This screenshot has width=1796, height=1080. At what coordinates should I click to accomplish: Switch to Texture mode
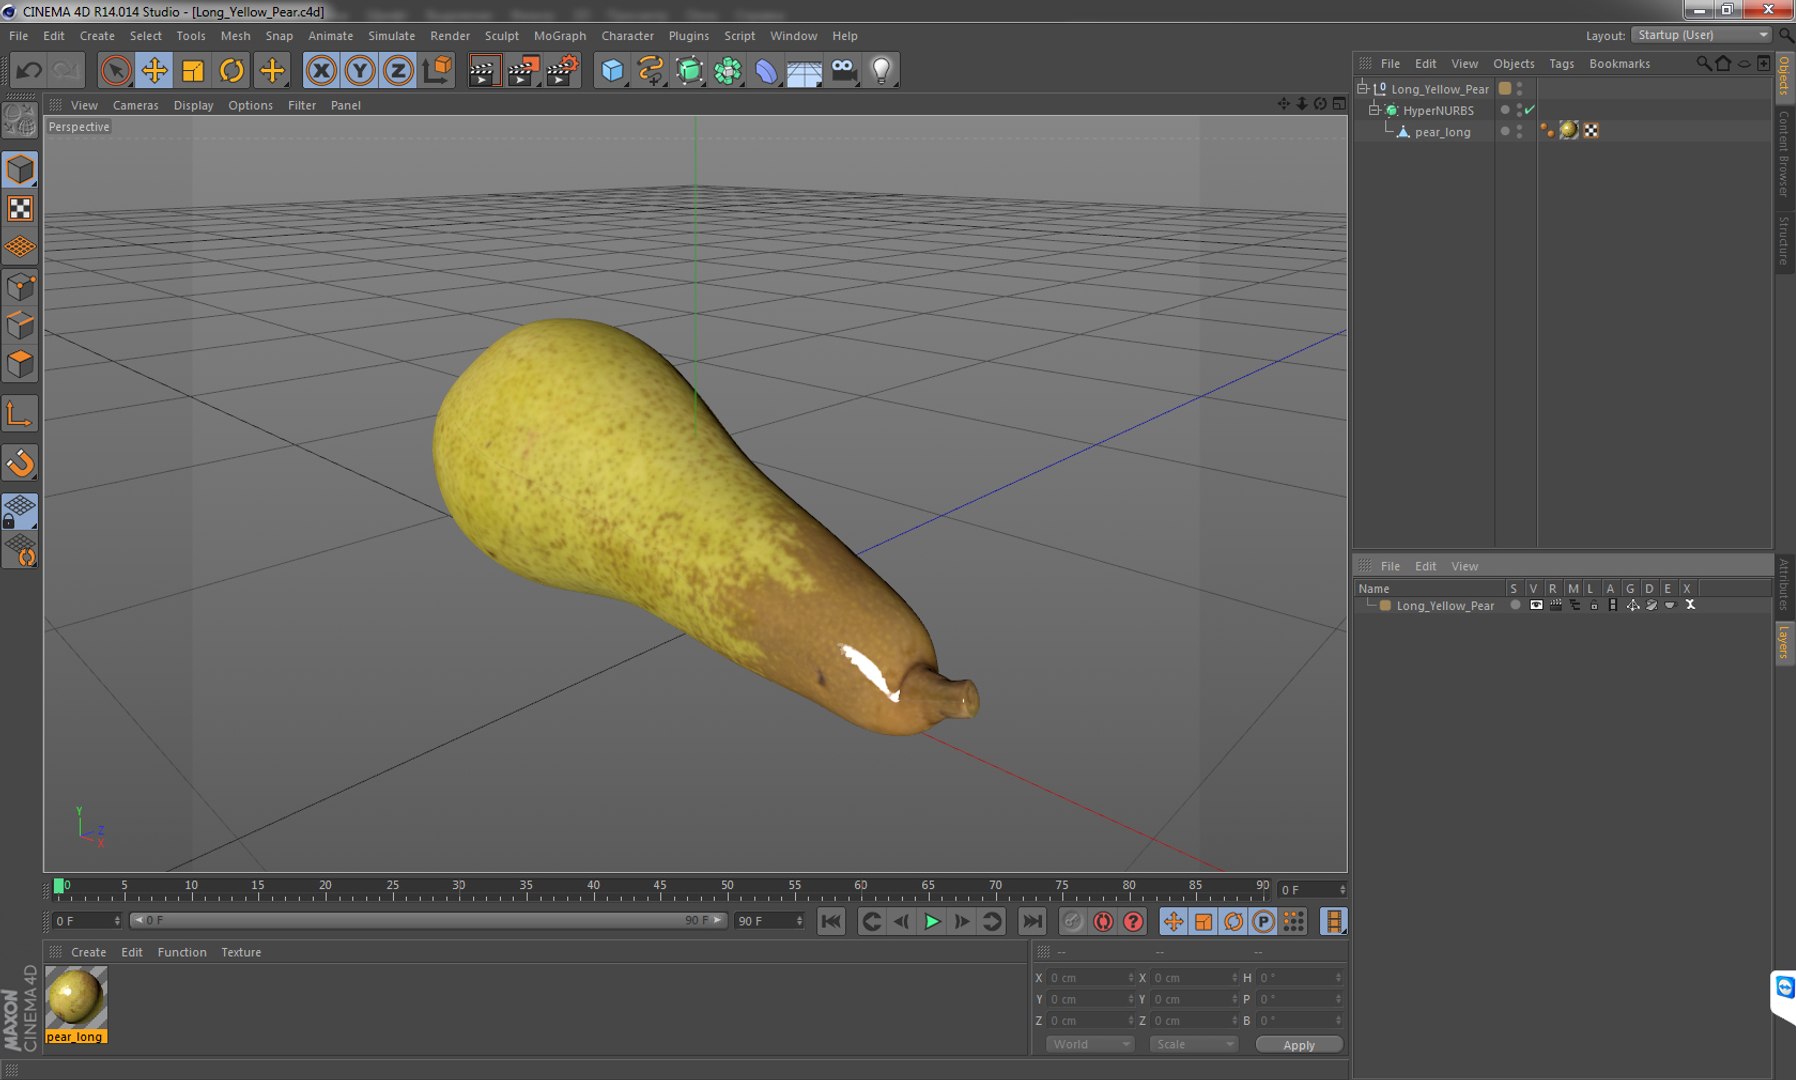click(x=20, y=208)
